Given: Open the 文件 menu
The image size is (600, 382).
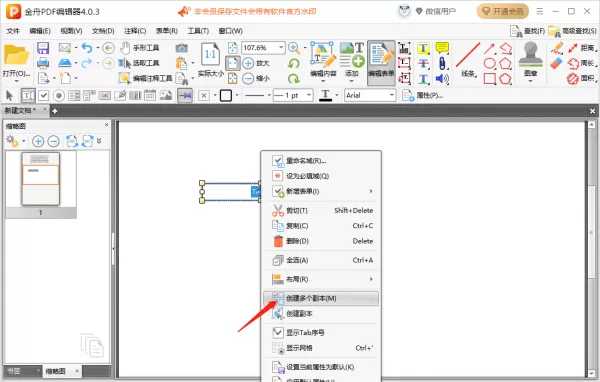Looking at the screenshot, I should tap(13, 31).
